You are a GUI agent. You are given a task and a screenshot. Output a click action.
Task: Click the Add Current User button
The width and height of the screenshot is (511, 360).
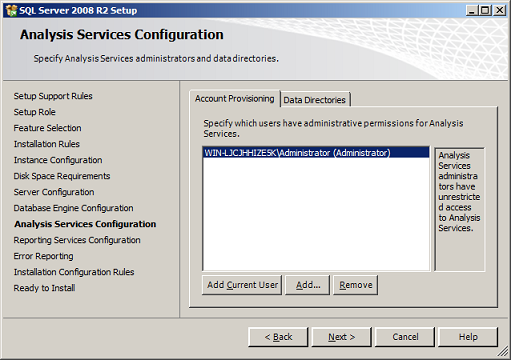tap(242, 285)
